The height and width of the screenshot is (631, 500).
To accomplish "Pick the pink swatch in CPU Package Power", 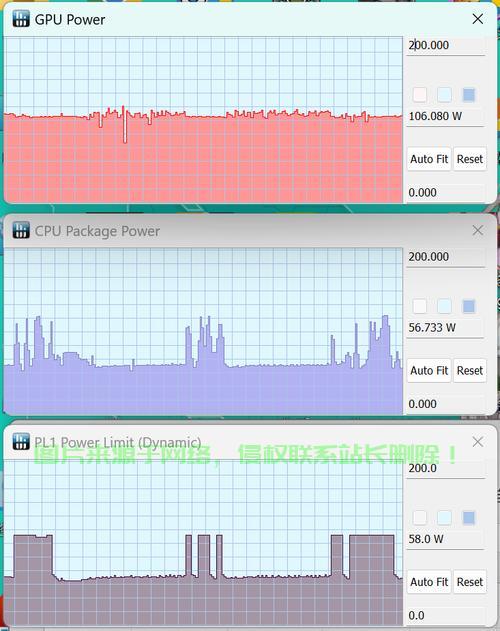I will pyautogui.click(x=420, y=306).
